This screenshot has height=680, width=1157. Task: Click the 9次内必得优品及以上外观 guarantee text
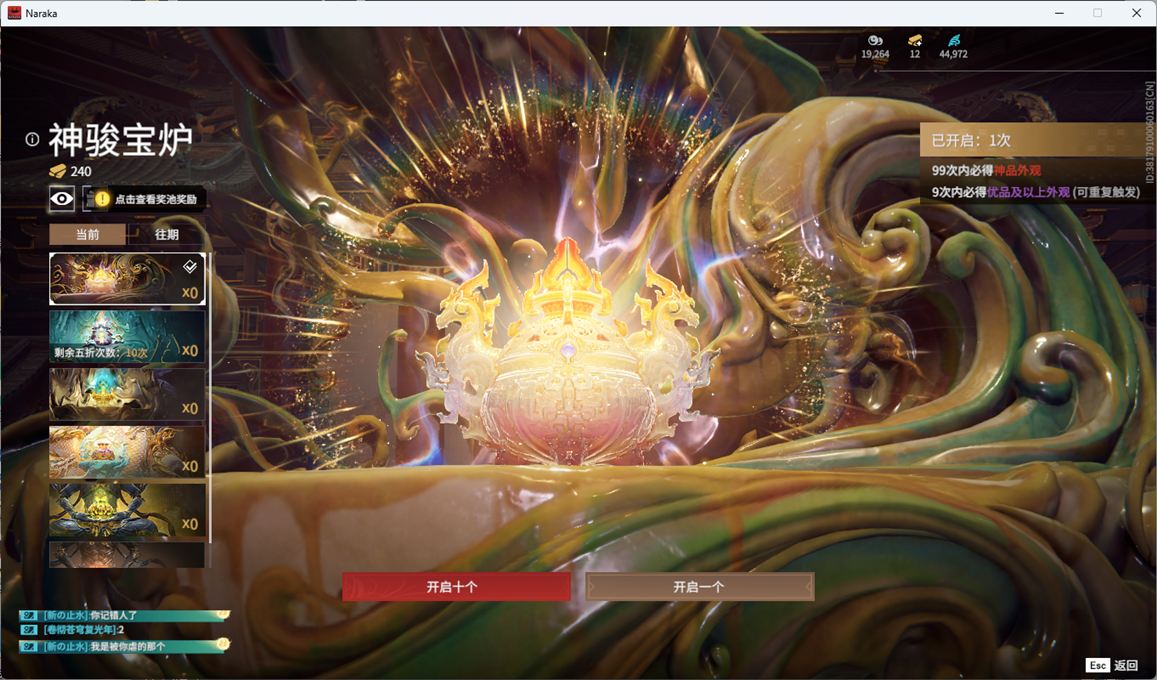1035,192
